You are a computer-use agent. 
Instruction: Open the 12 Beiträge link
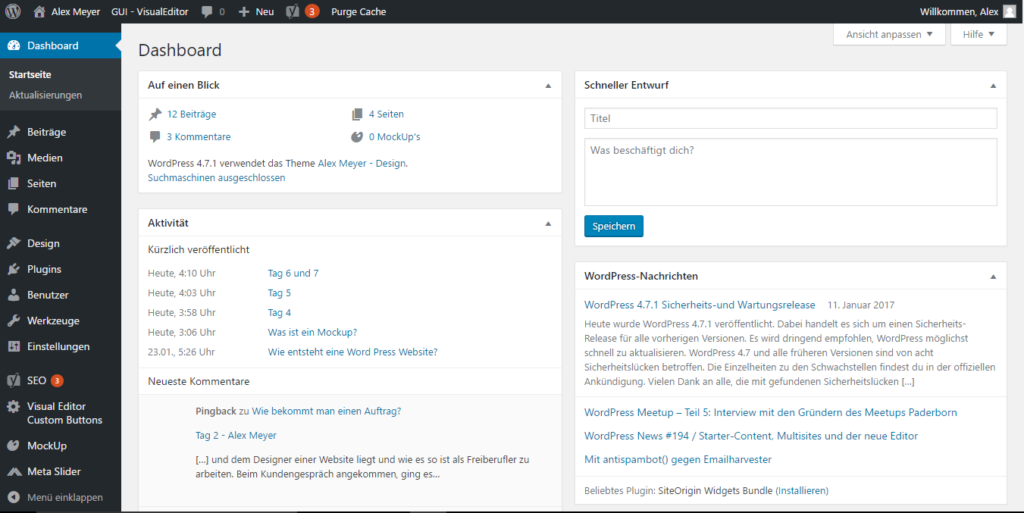[191, 114]
